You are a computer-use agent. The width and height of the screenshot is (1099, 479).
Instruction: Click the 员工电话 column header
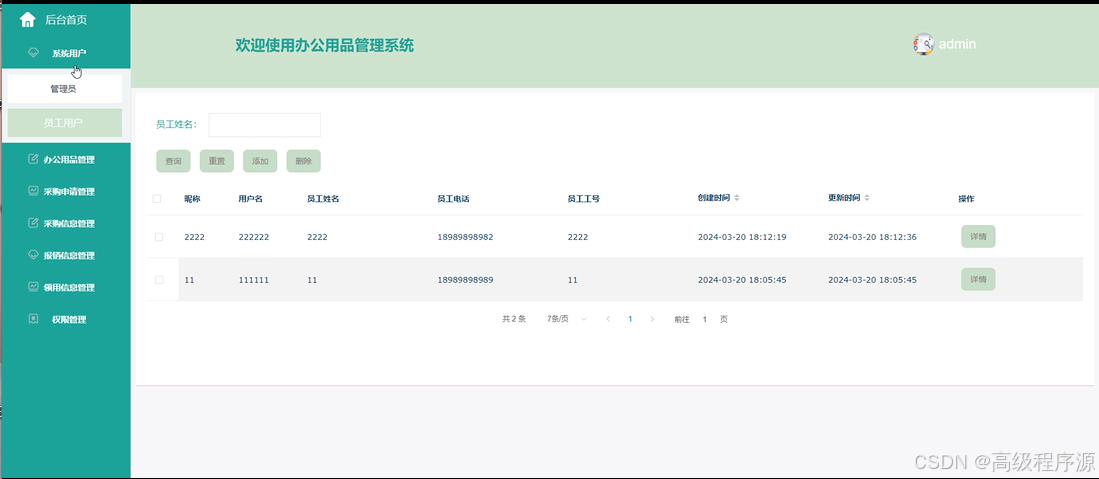453,199
